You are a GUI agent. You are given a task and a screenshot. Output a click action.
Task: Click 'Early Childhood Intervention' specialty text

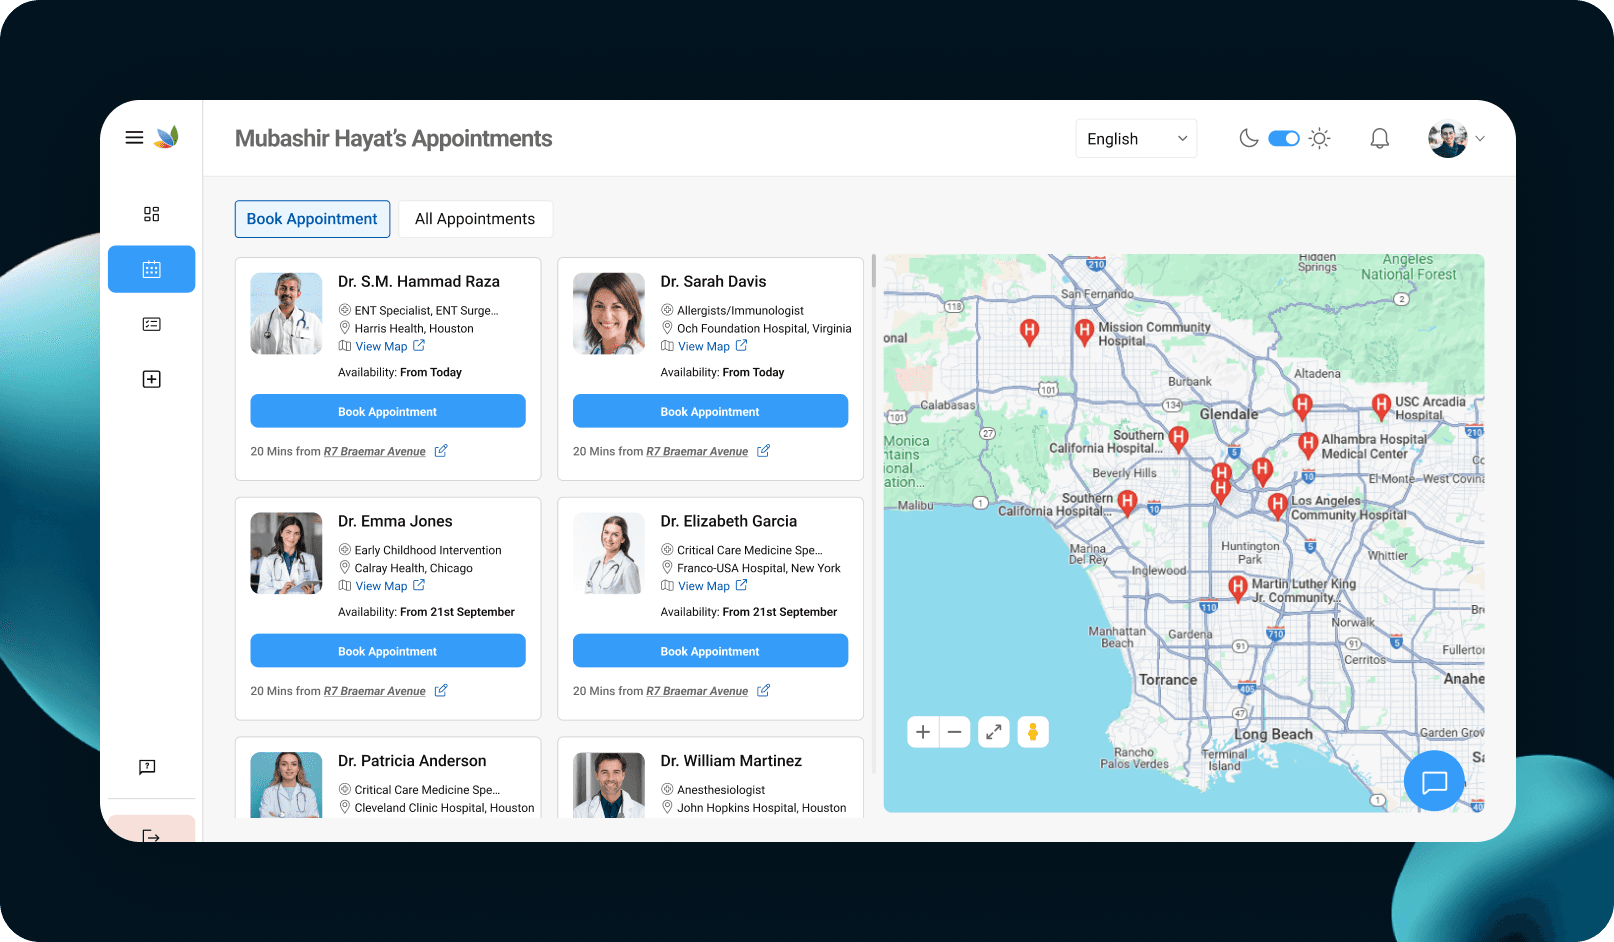point(428,550)
